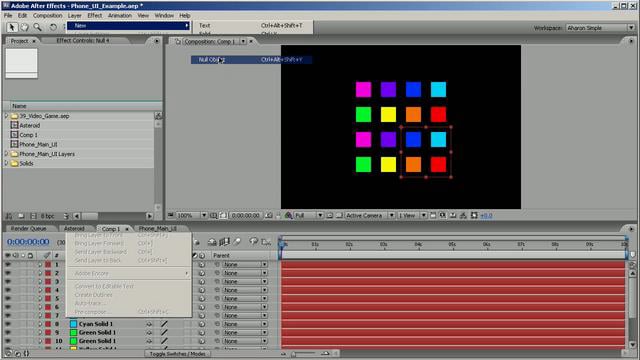This screenshot has width=640, height=360.
Task: Click the viewer current time 0:00:00:00 field
Action: (x=245, y=215)
